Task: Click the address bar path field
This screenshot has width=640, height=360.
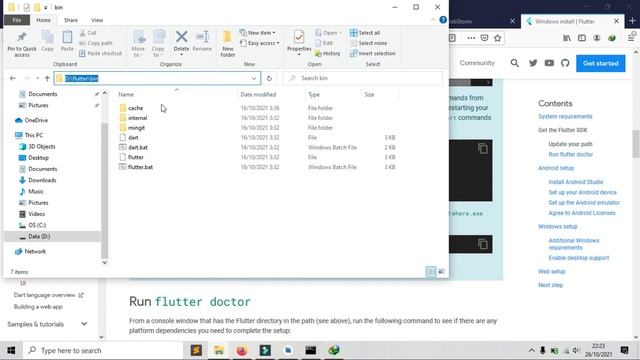Action: pos(157,78)
